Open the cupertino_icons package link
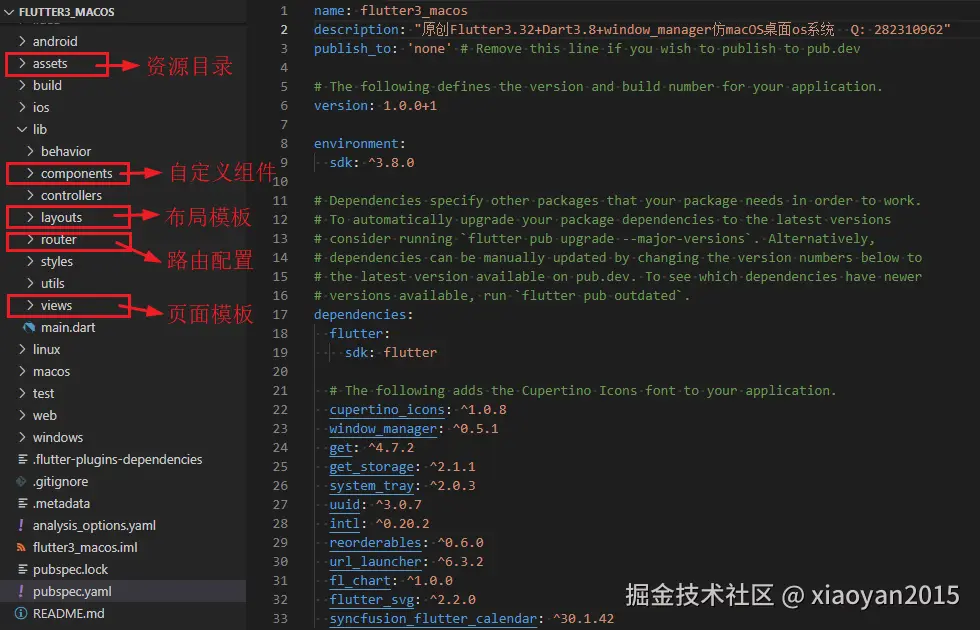This screenshot has width=980, height=630. [387, 410]
